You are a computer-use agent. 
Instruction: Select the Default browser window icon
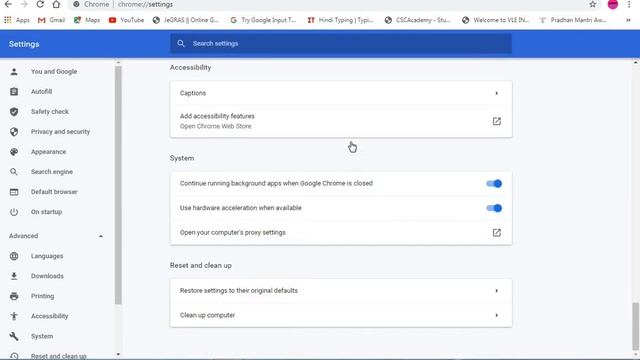[x=14, y=192]
